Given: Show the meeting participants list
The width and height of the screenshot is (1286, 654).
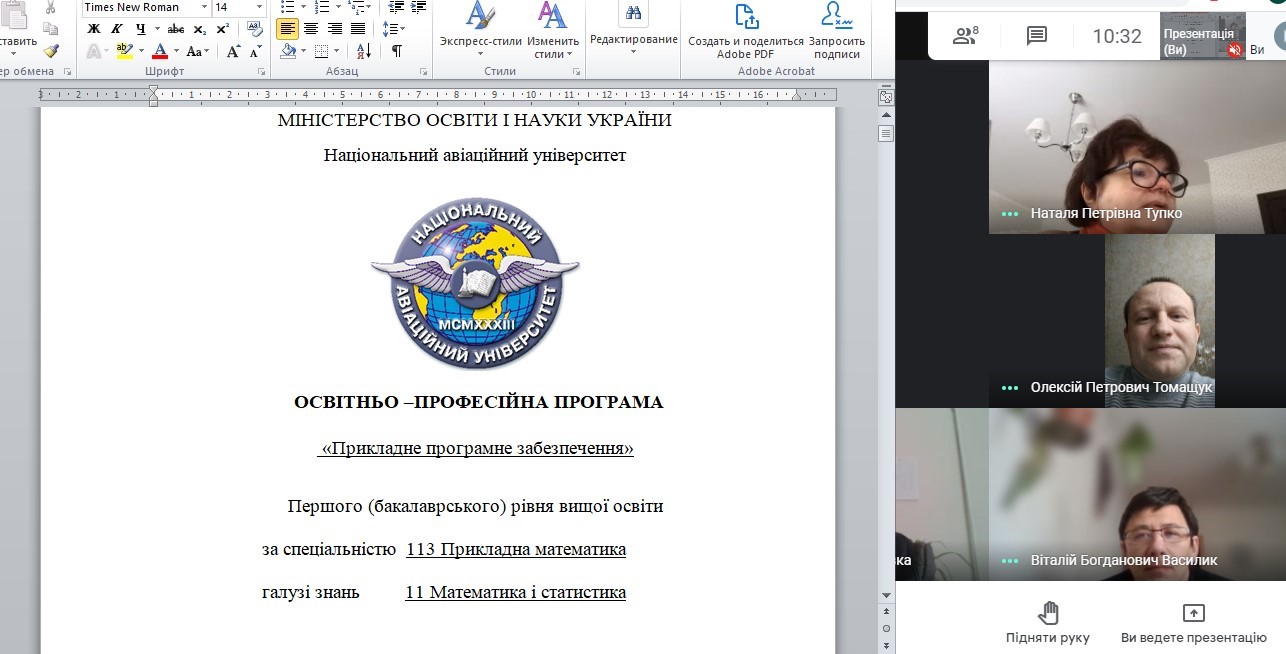Looking at the screenshot, I should click(x=965, y=36).
